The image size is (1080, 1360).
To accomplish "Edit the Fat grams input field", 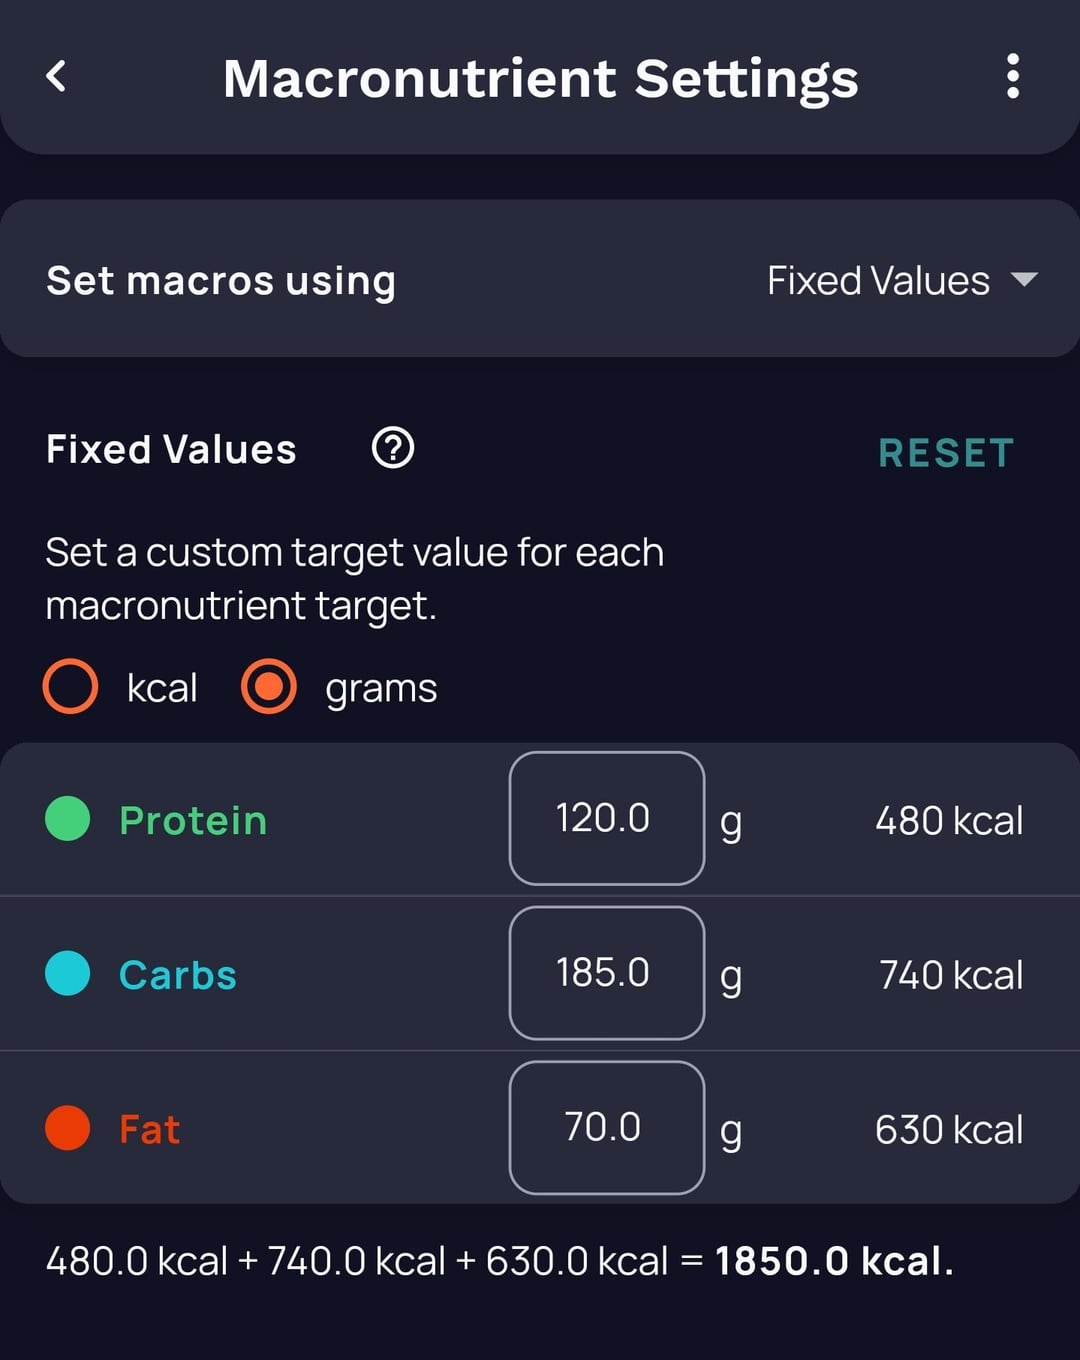I will coord(606,1127).
